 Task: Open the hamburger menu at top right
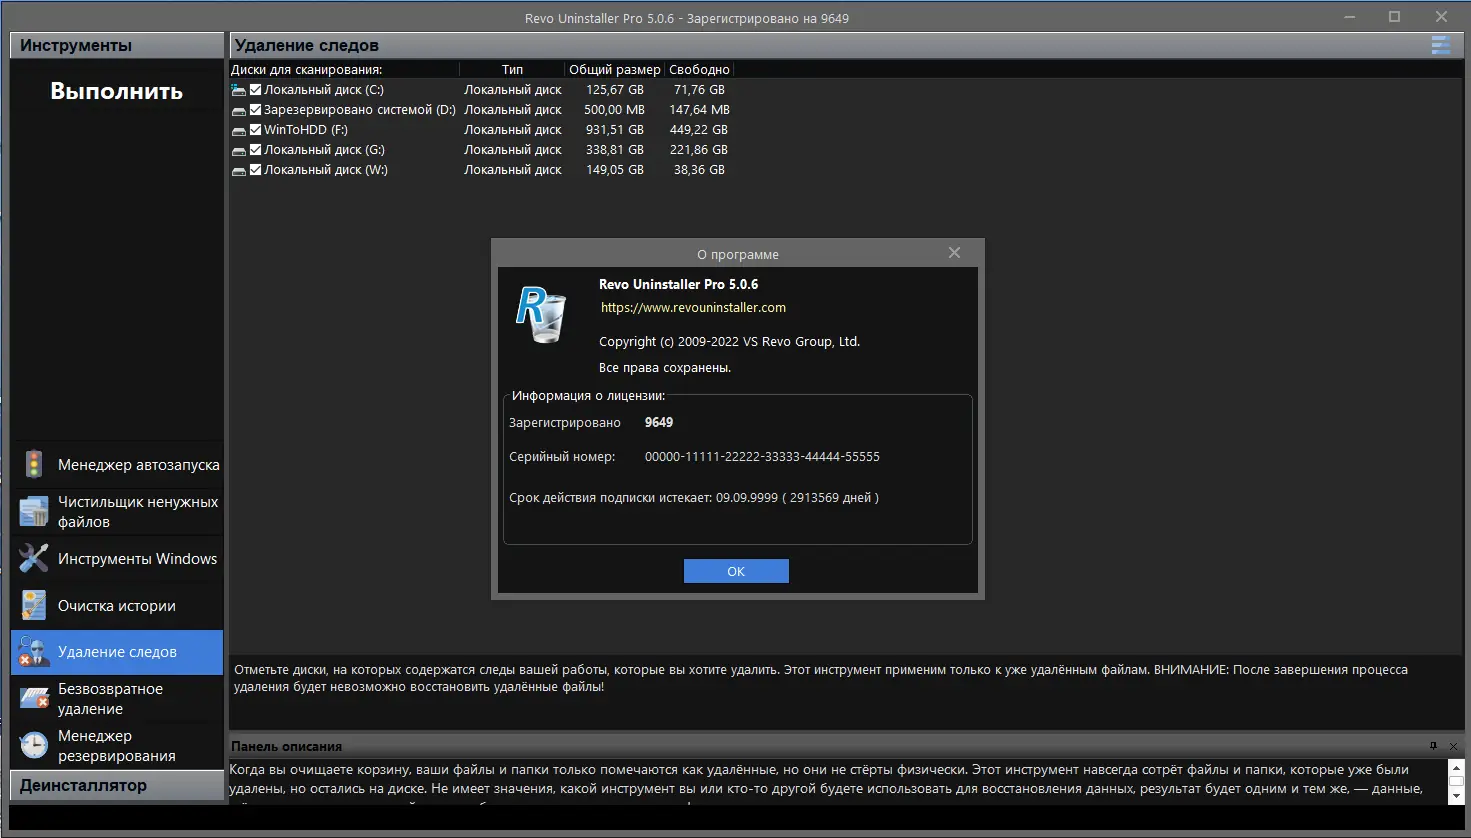point(1441,44)
